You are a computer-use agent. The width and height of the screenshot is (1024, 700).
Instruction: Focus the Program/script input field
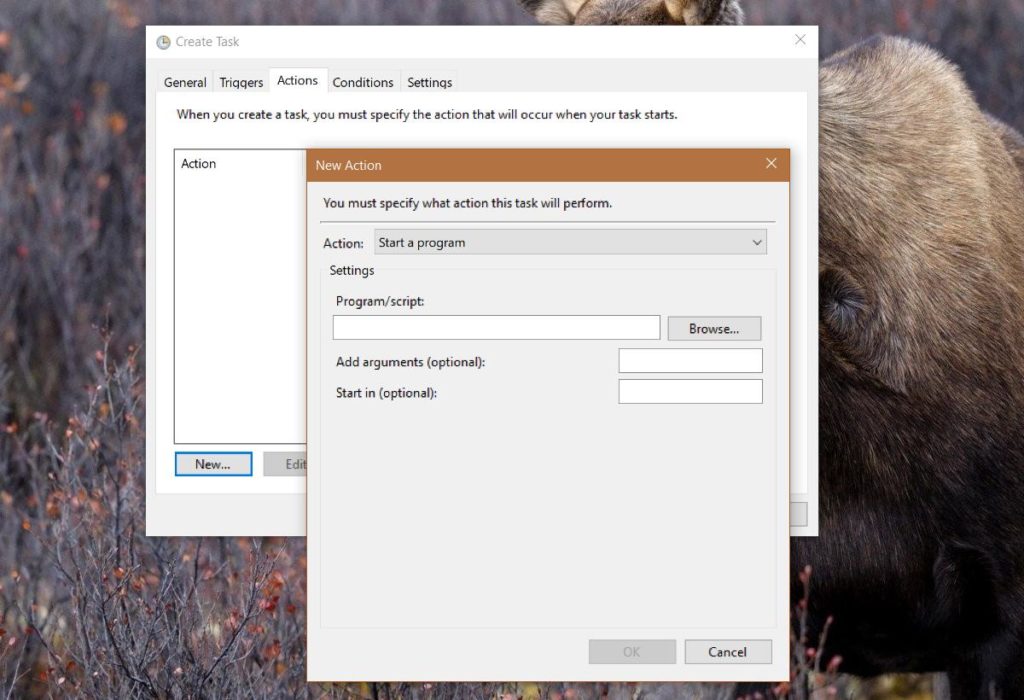495,327
